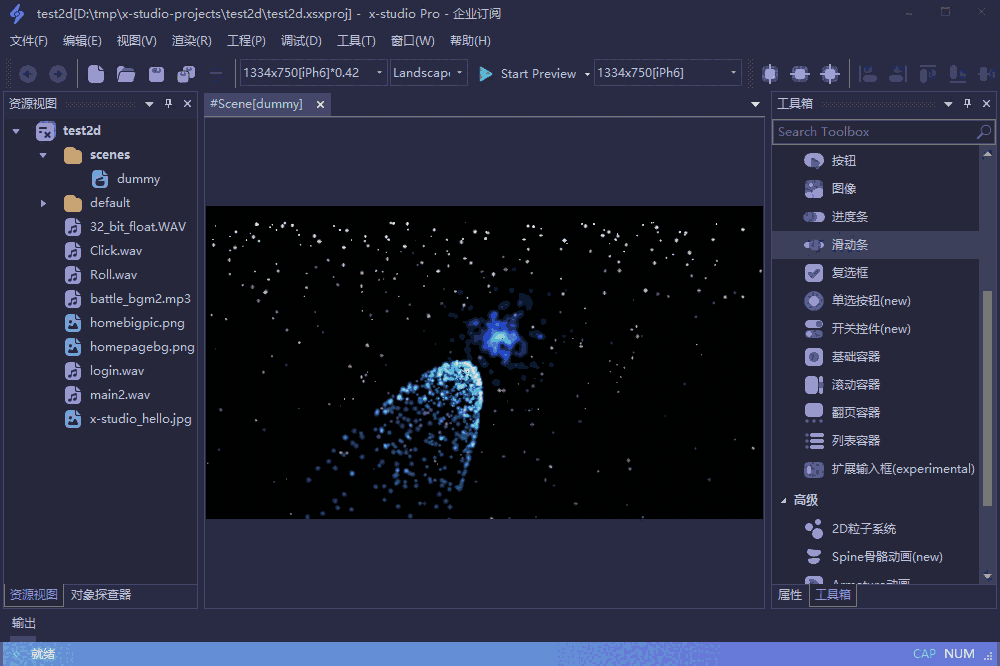The height and width of the screenshot is (666, 1000).
Task: Pick the 按钮 widget in toolbox
Action: 843,161
